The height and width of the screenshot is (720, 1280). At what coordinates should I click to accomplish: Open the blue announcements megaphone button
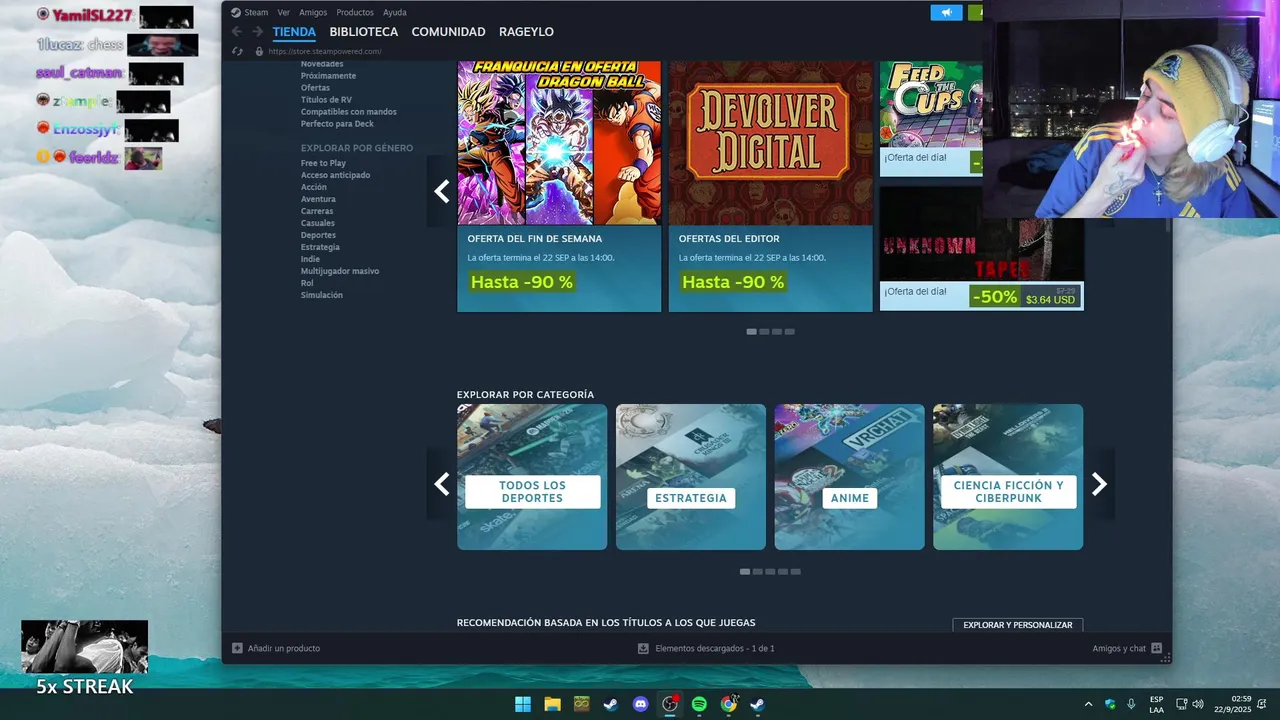pyautogui.click(x=946, y=12)
